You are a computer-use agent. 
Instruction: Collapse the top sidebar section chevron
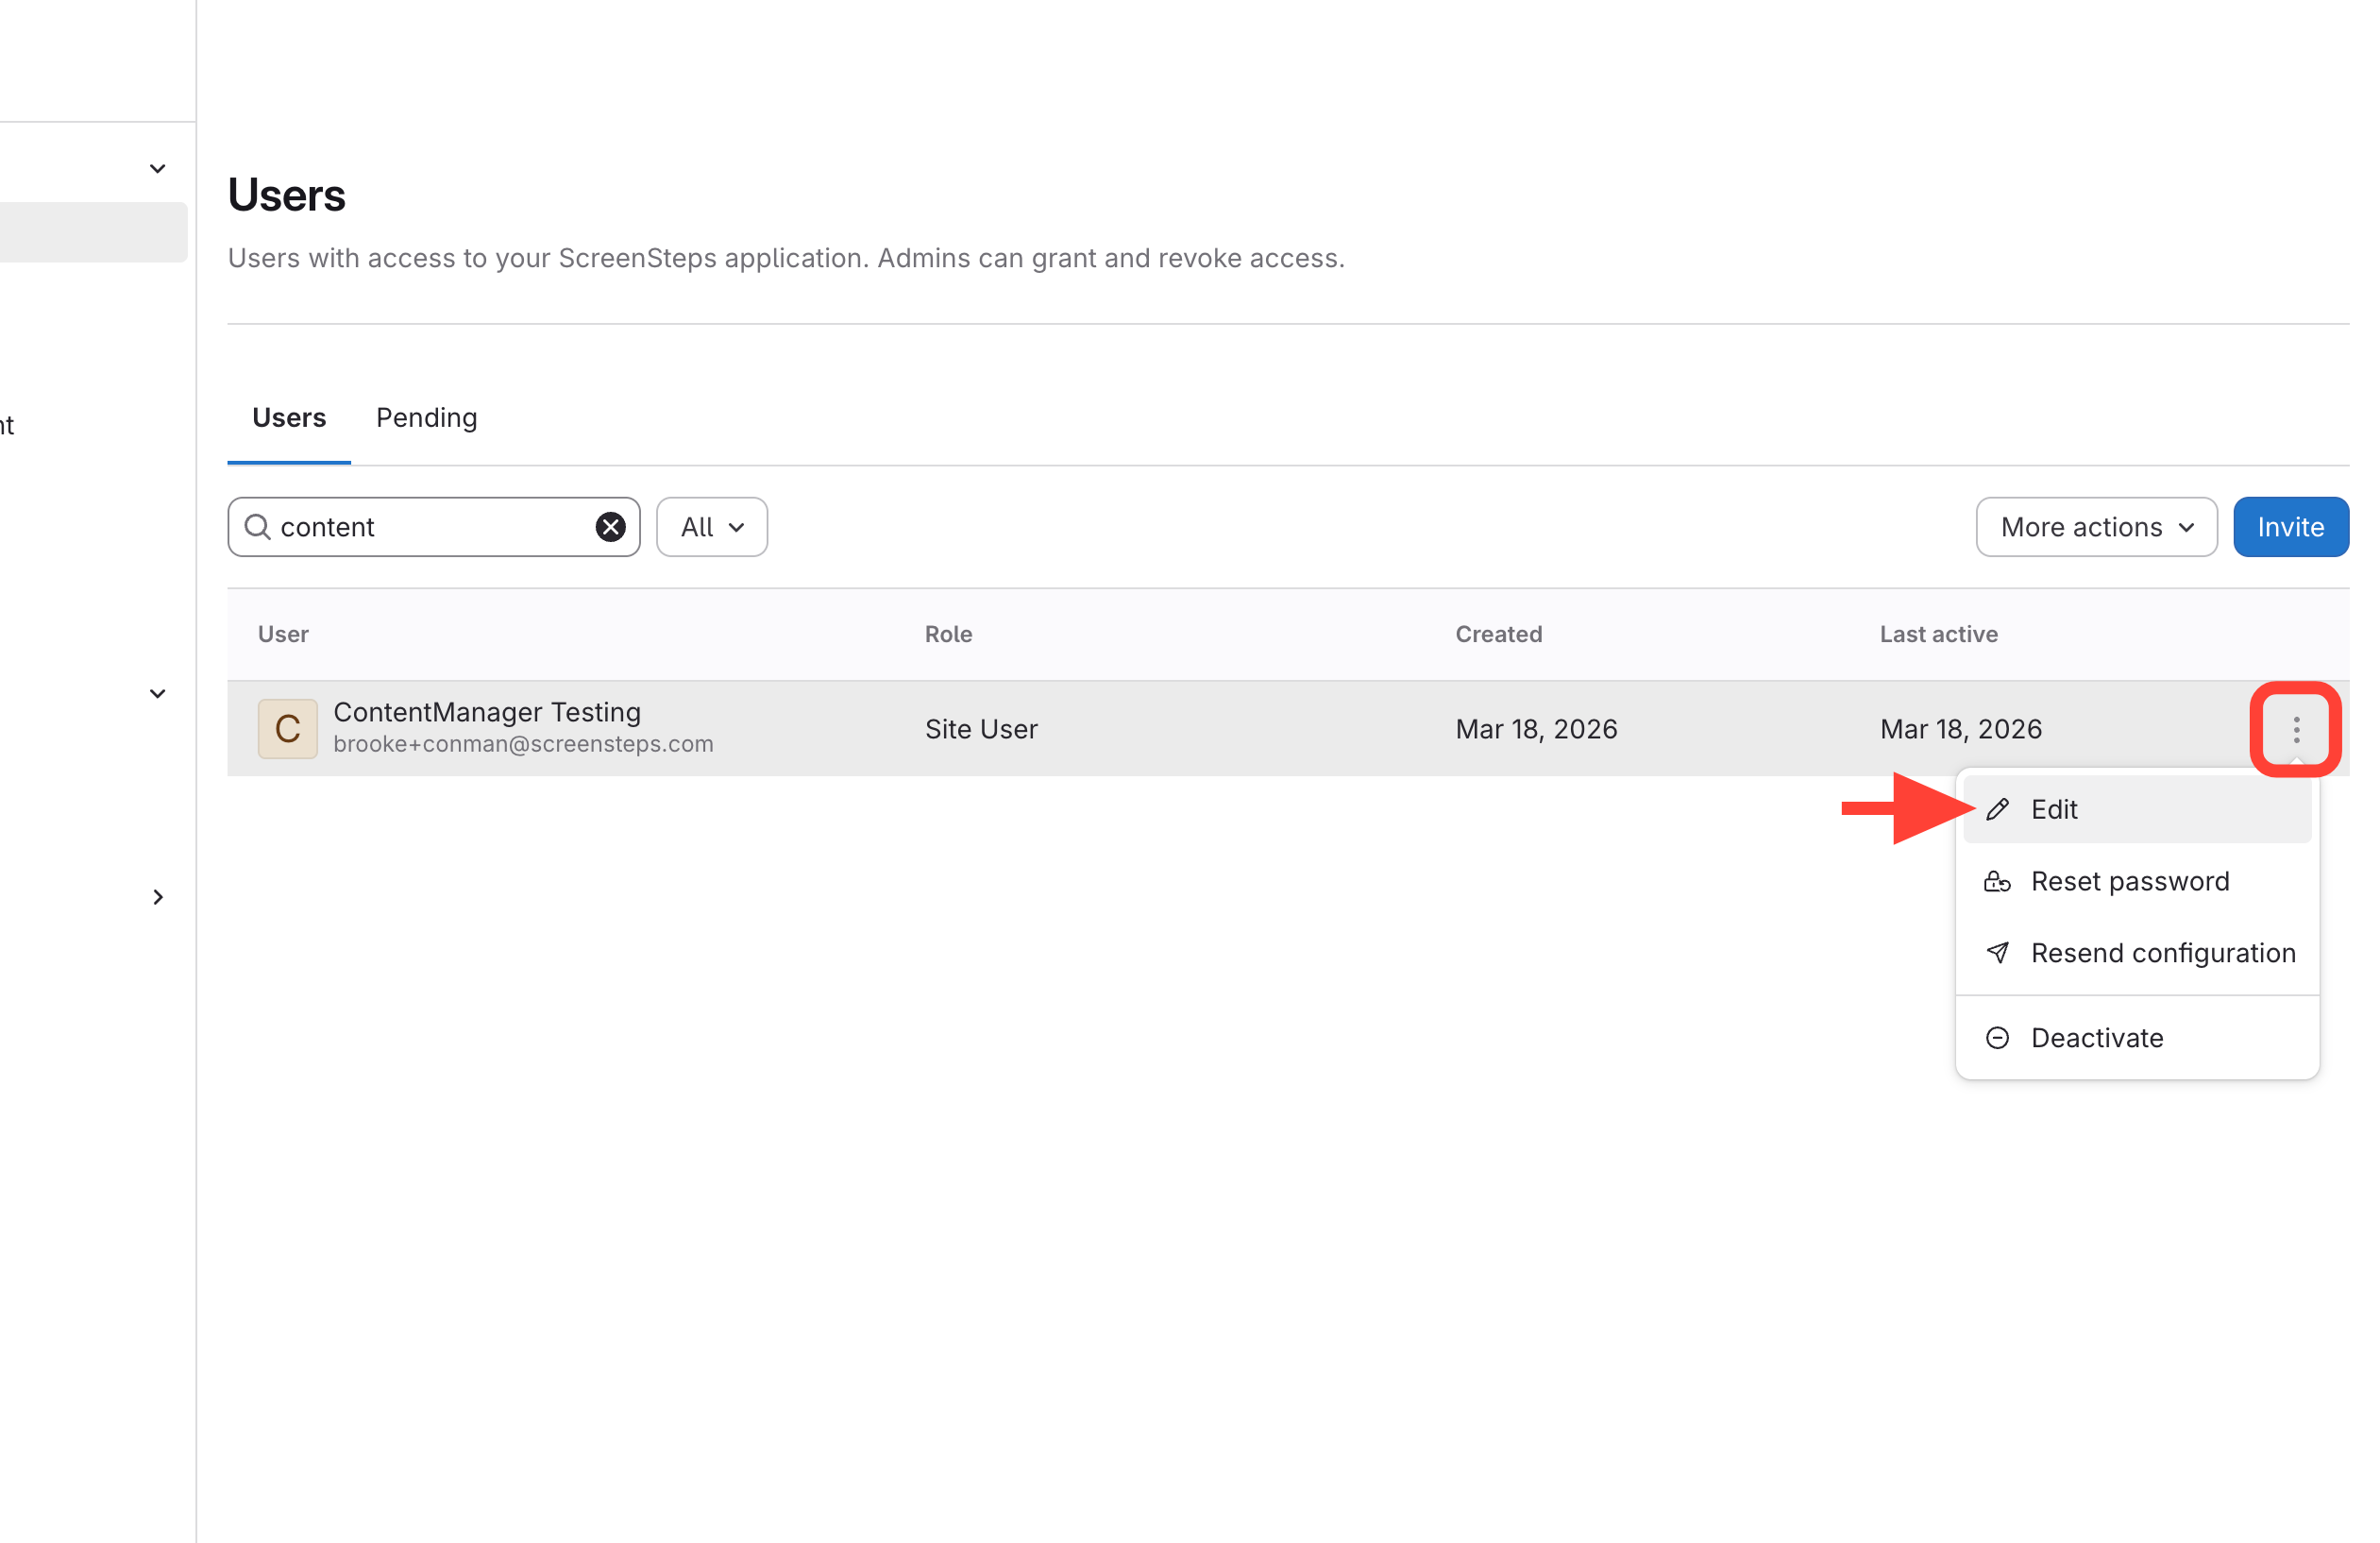(157, 168)
